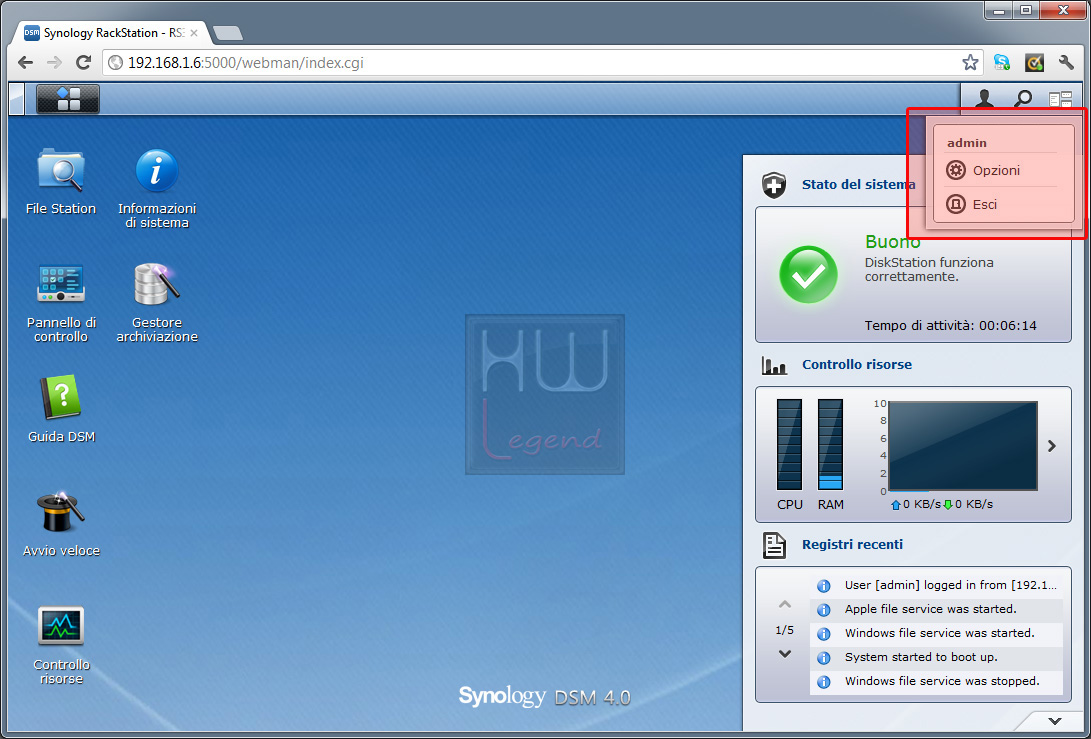The height and width of the screenshot is (739, 1091).
Task: Click log entry 'User [admin] logged in from'
Action: [937, 585]
